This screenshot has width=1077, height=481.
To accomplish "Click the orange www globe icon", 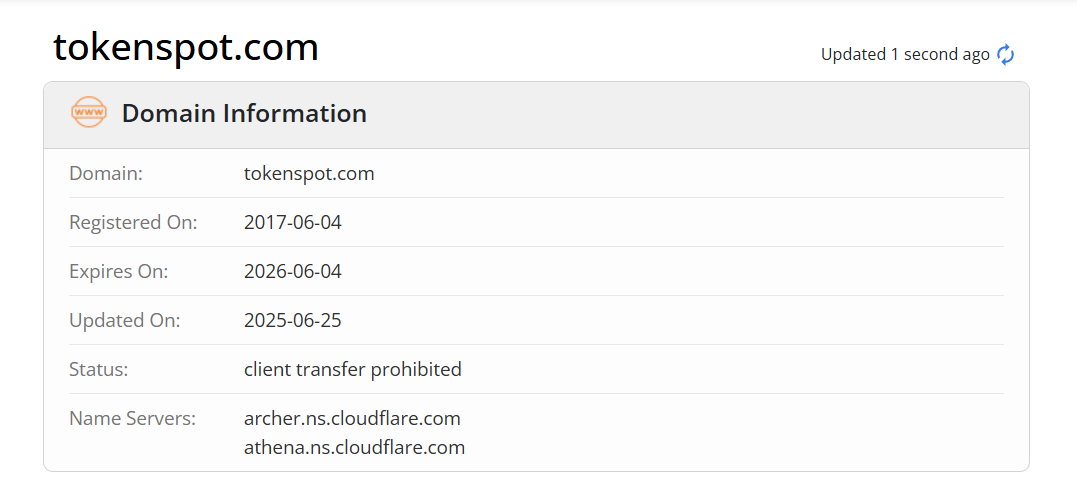I will tap(89, 113).
